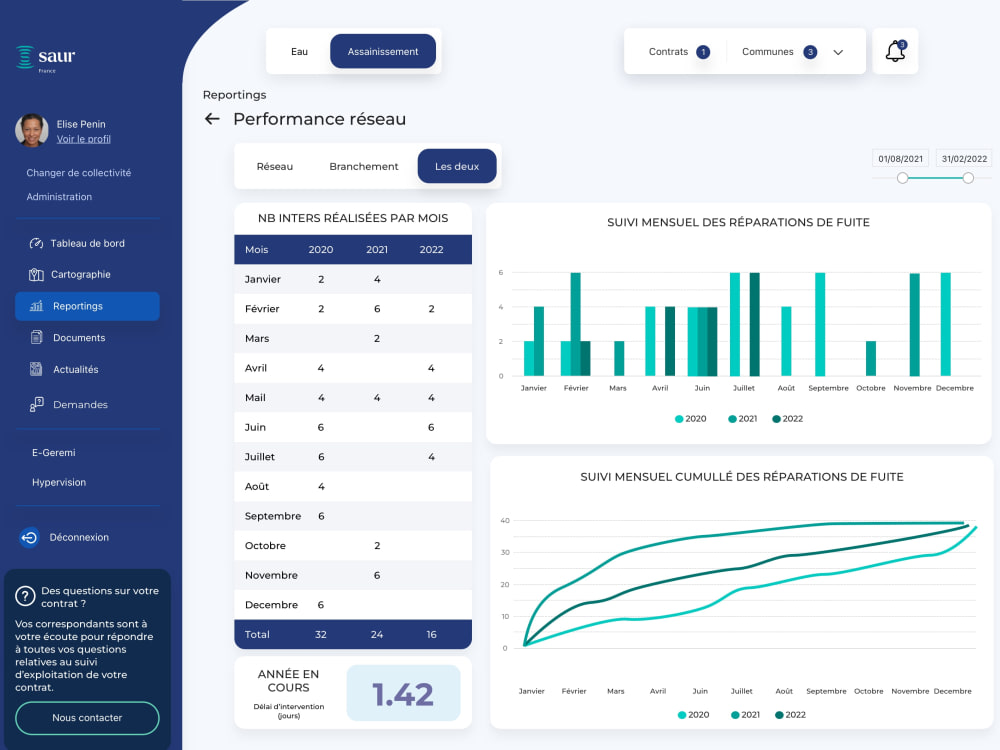
Task: Click the Reportings chart icon
Action: 36,306
